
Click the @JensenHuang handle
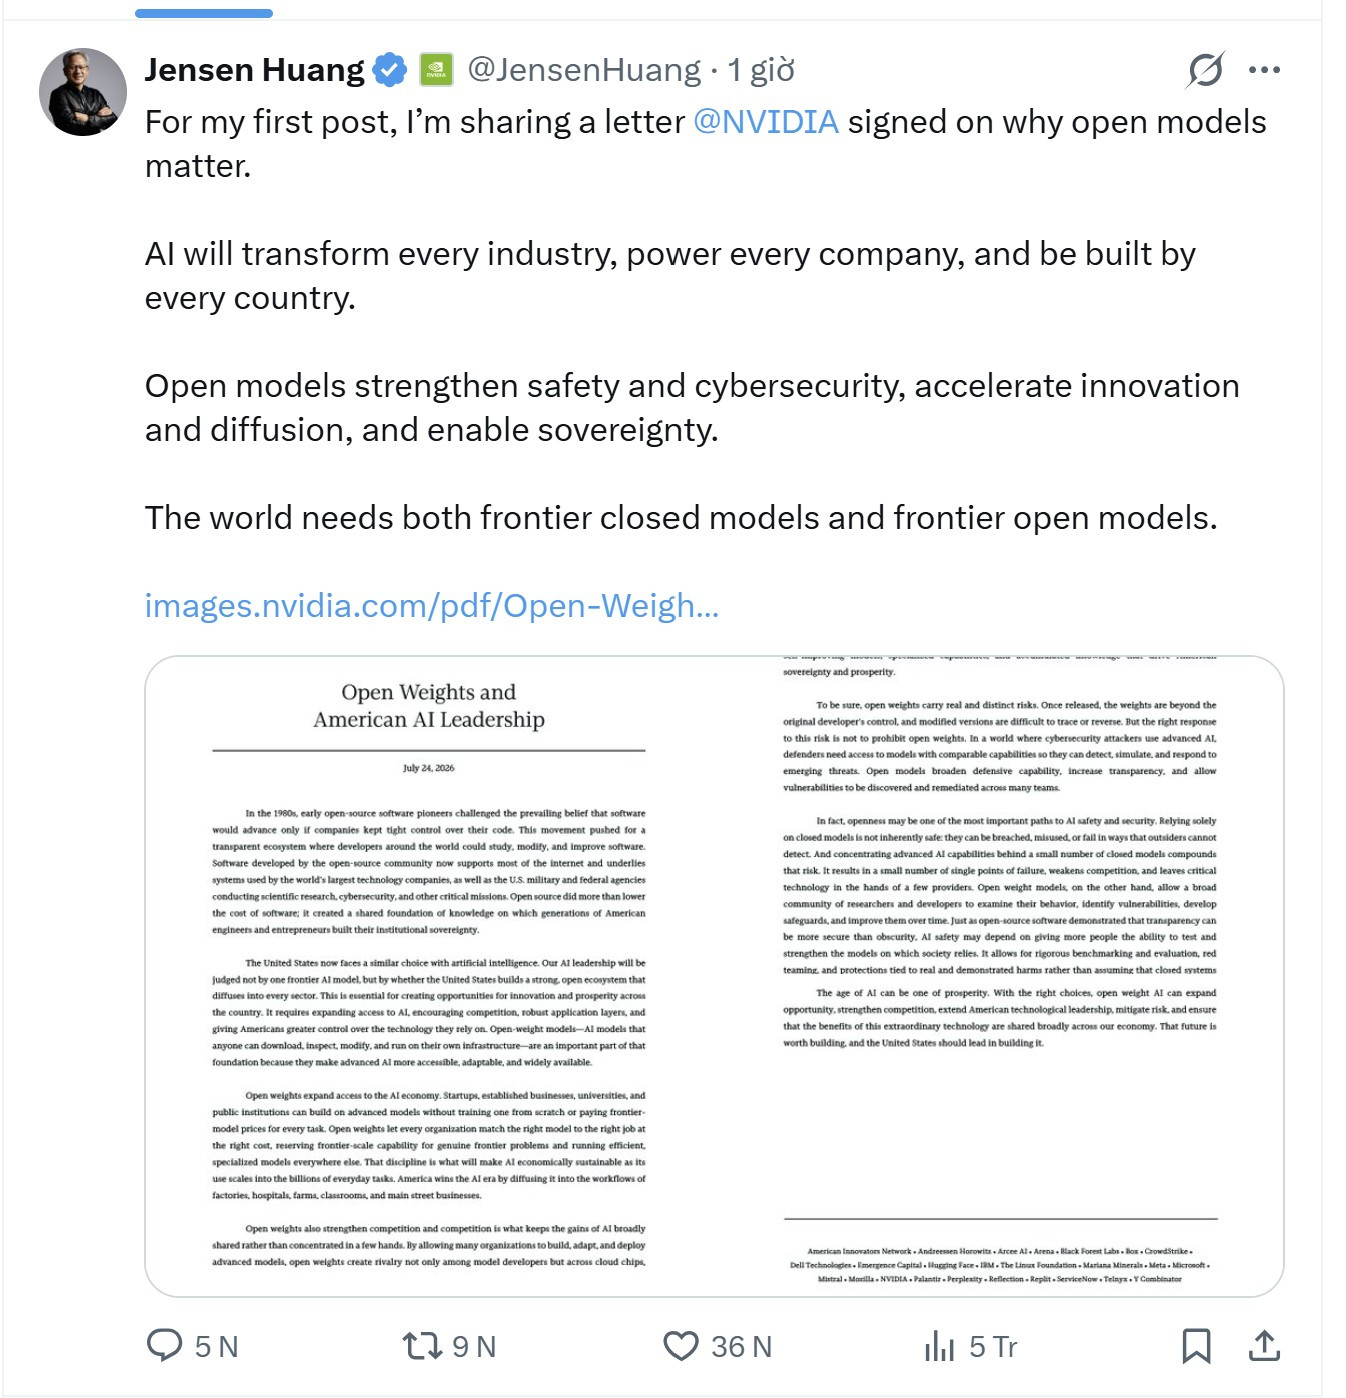584,70
